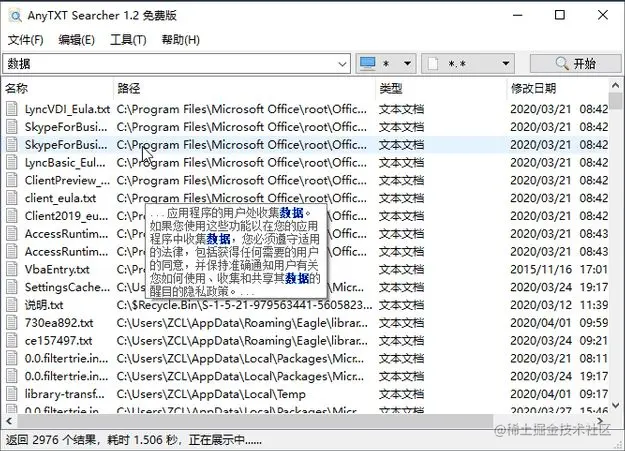Select the Client2019_eu... file name
Screen dimensions: 625x451
(66, 216)
